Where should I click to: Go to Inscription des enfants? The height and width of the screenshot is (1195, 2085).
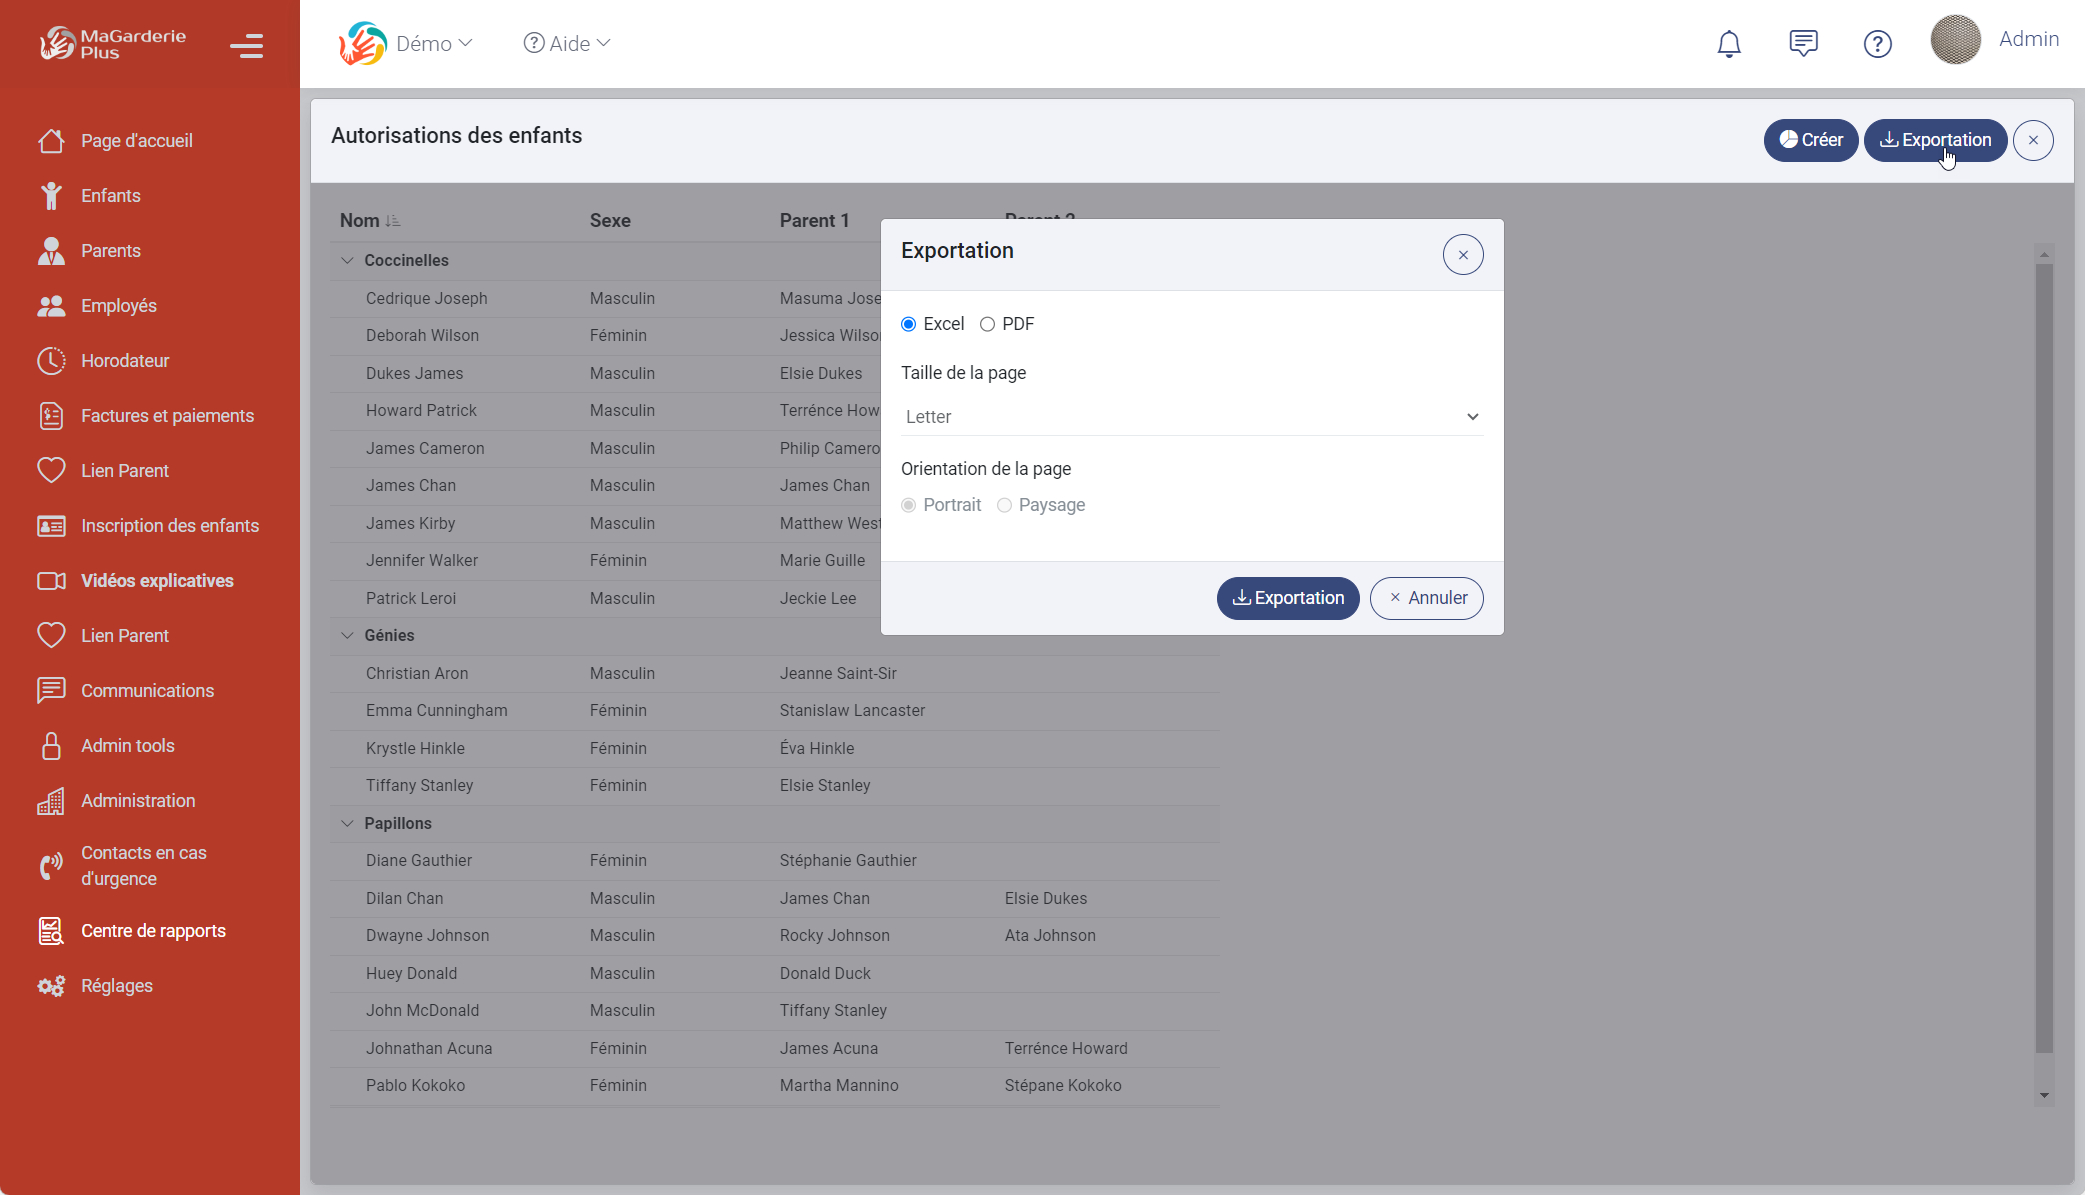click(169, 526)
